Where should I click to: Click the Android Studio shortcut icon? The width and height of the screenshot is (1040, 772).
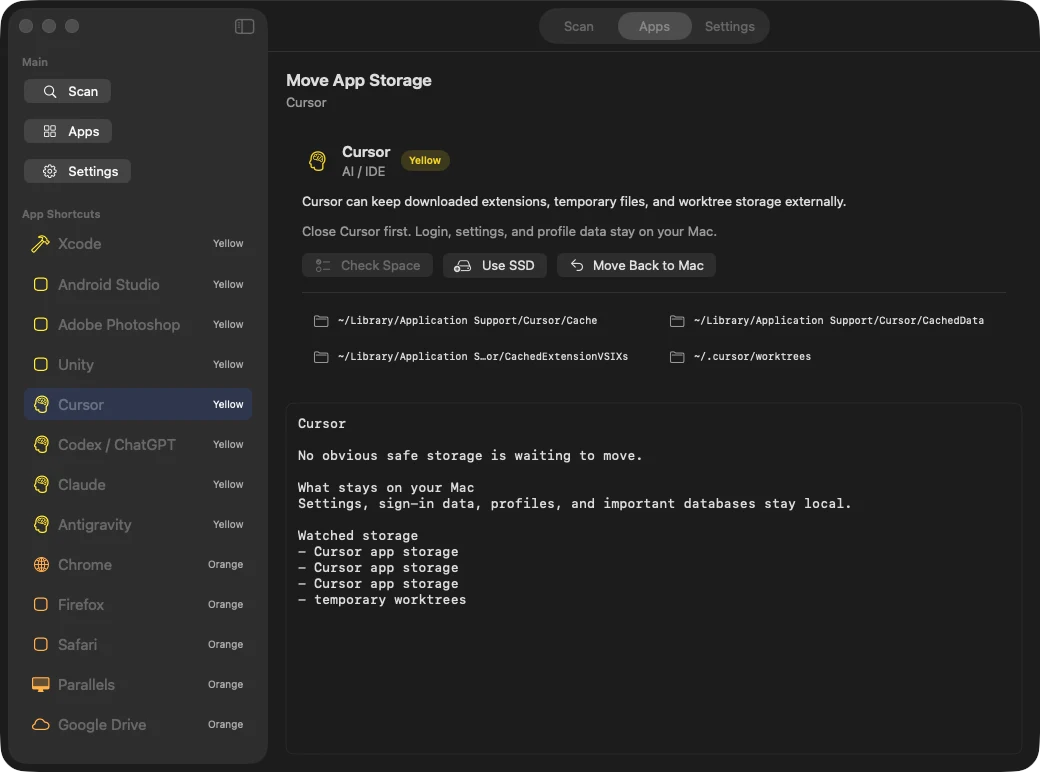[x=40, y=285]
